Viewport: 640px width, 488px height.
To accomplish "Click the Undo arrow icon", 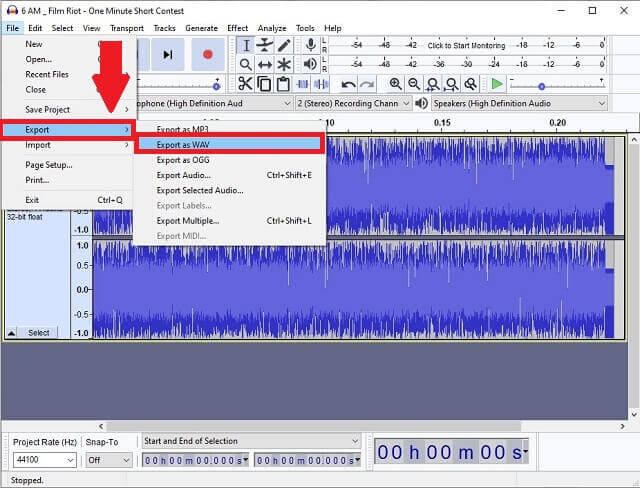I will coord(348,84).
